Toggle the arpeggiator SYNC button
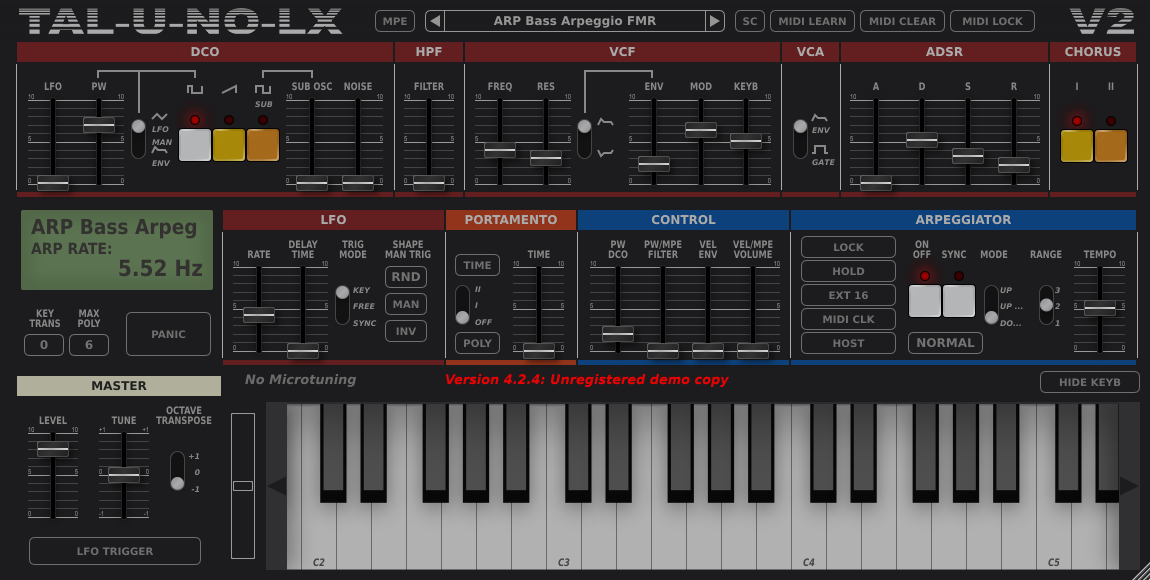The width and height of the screenshot is (1150, 580). pyautogui.click(x=959, y=301)
